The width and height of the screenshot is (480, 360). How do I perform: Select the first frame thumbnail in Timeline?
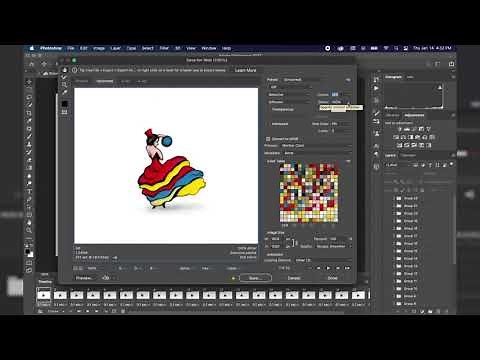(44, 295)
